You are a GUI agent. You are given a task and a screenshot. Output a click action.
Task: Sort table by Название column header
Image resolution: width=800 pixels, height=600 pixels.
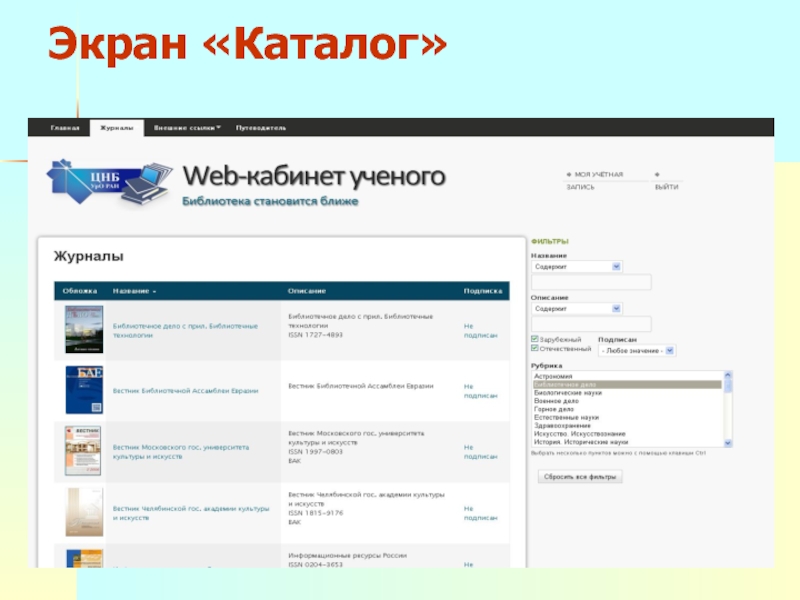pyautogui.click(x=134, y=291)
